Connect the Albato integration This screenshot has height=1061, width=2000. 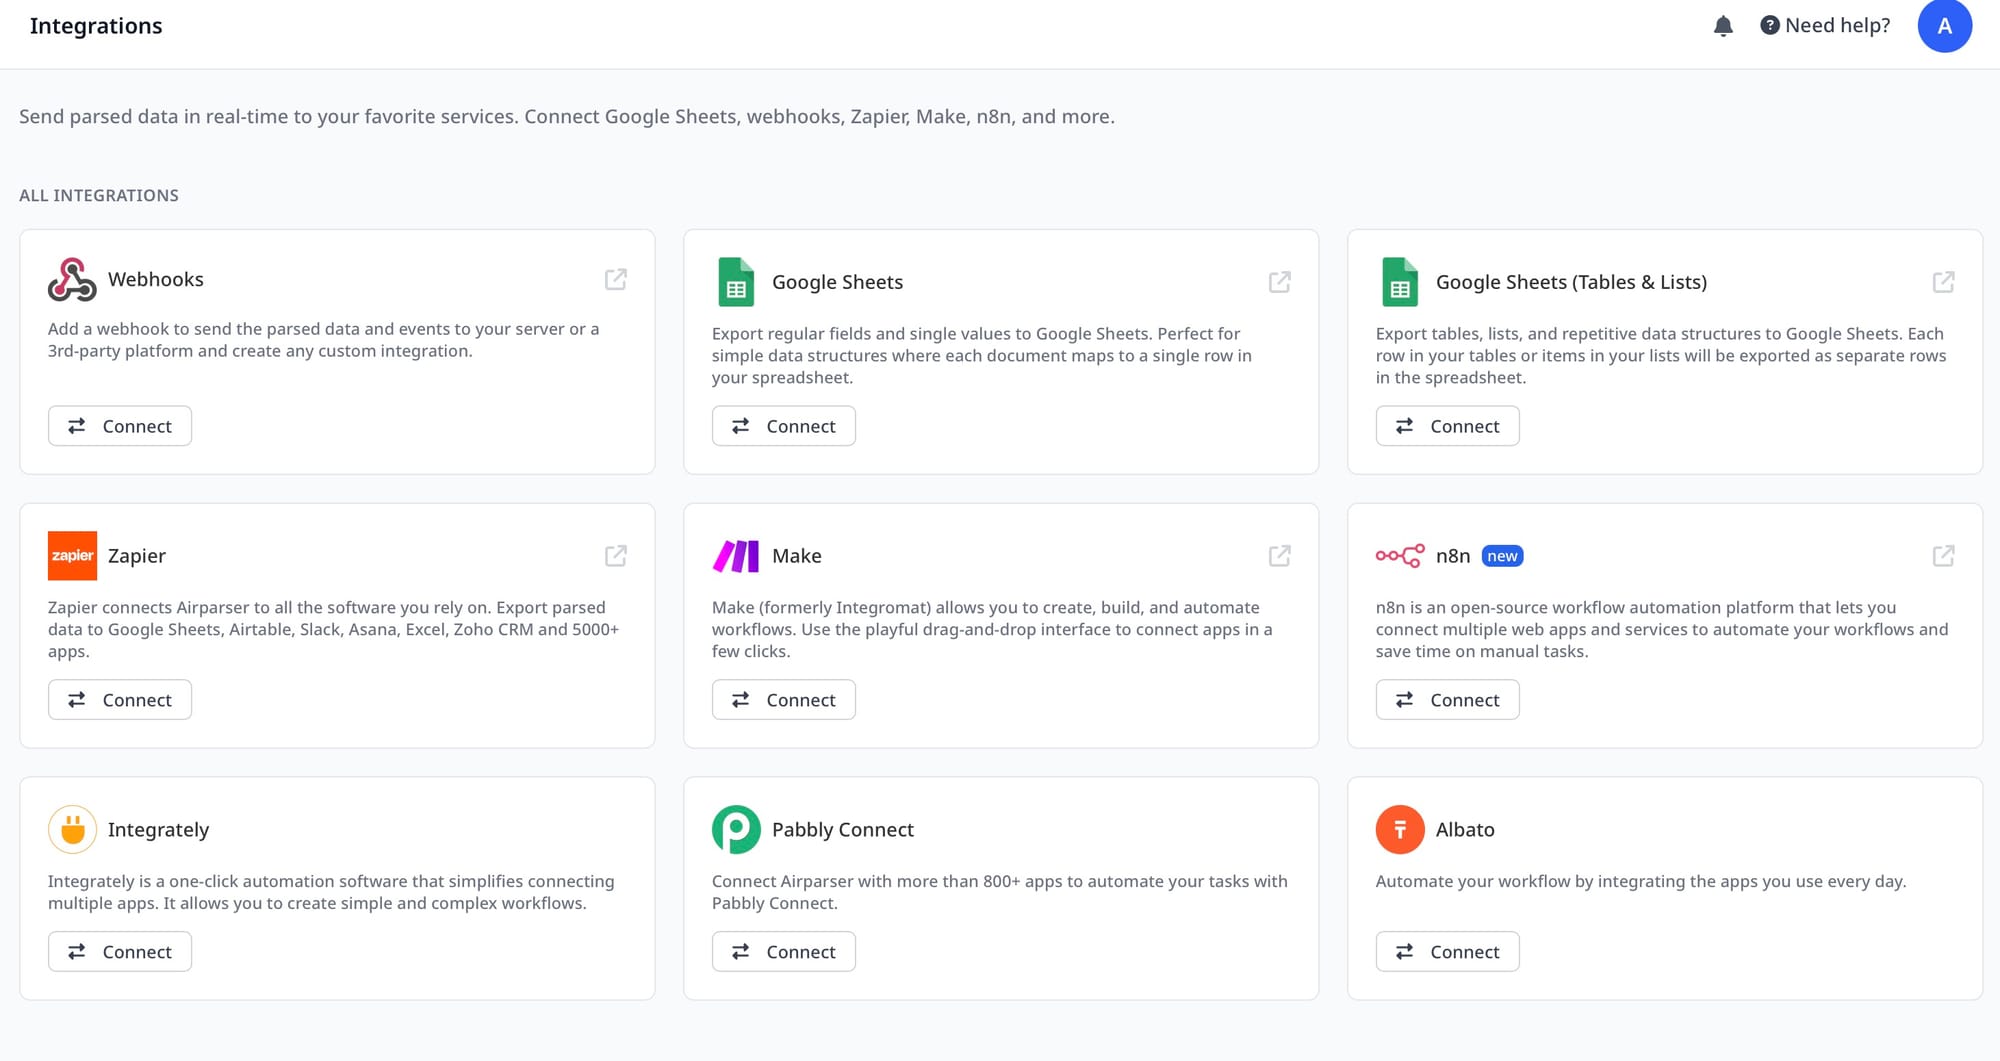pos(1447,952)
